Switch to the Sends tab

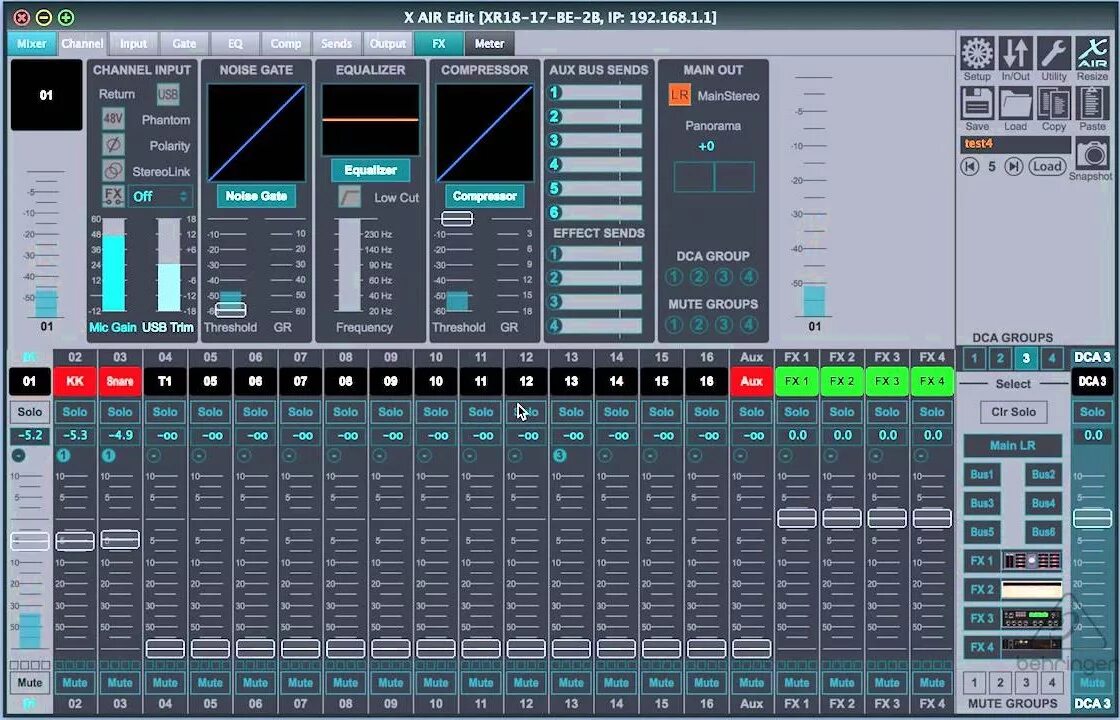336,44
